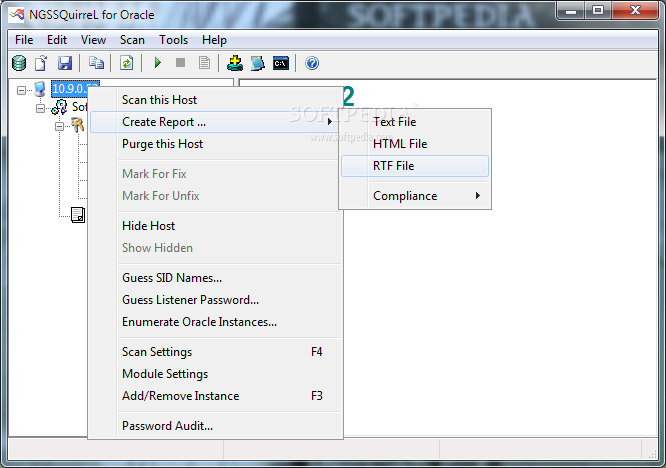Viewport: 666px width, 468px height.
Task: Open Scan Settings
Action: coord(216,352)
